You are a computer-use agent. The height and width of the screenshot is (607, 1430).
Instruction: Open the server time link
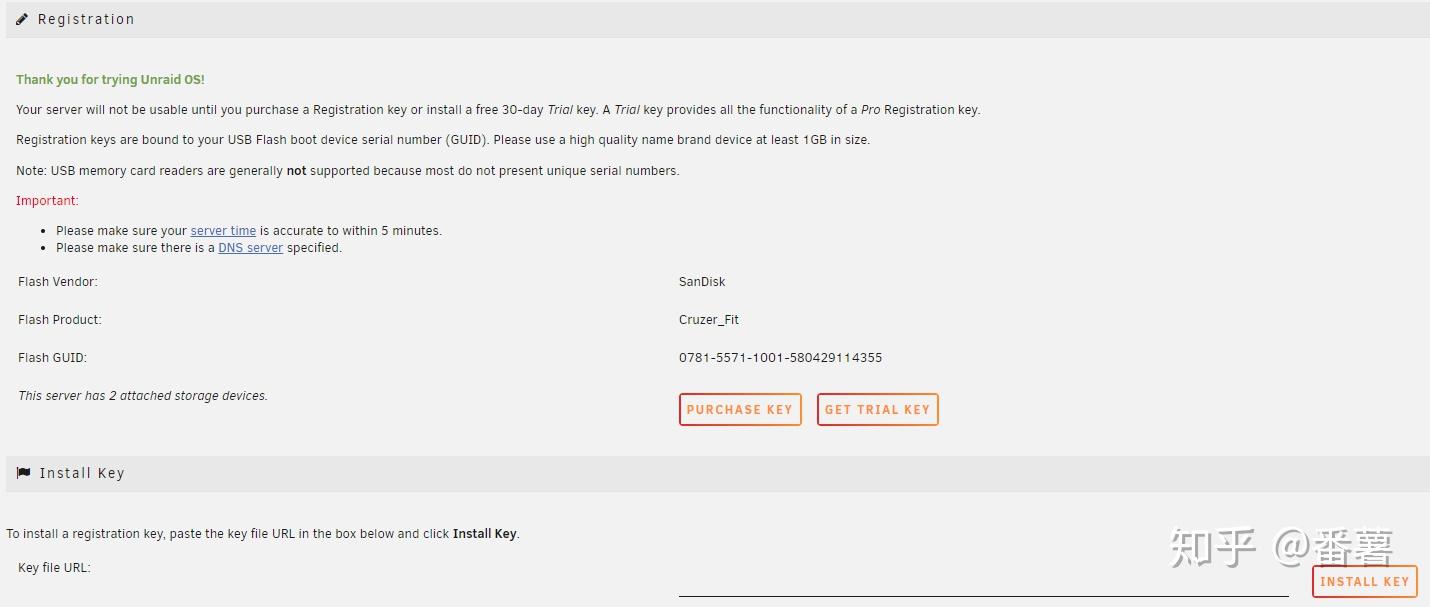click(x=223, y=231)
